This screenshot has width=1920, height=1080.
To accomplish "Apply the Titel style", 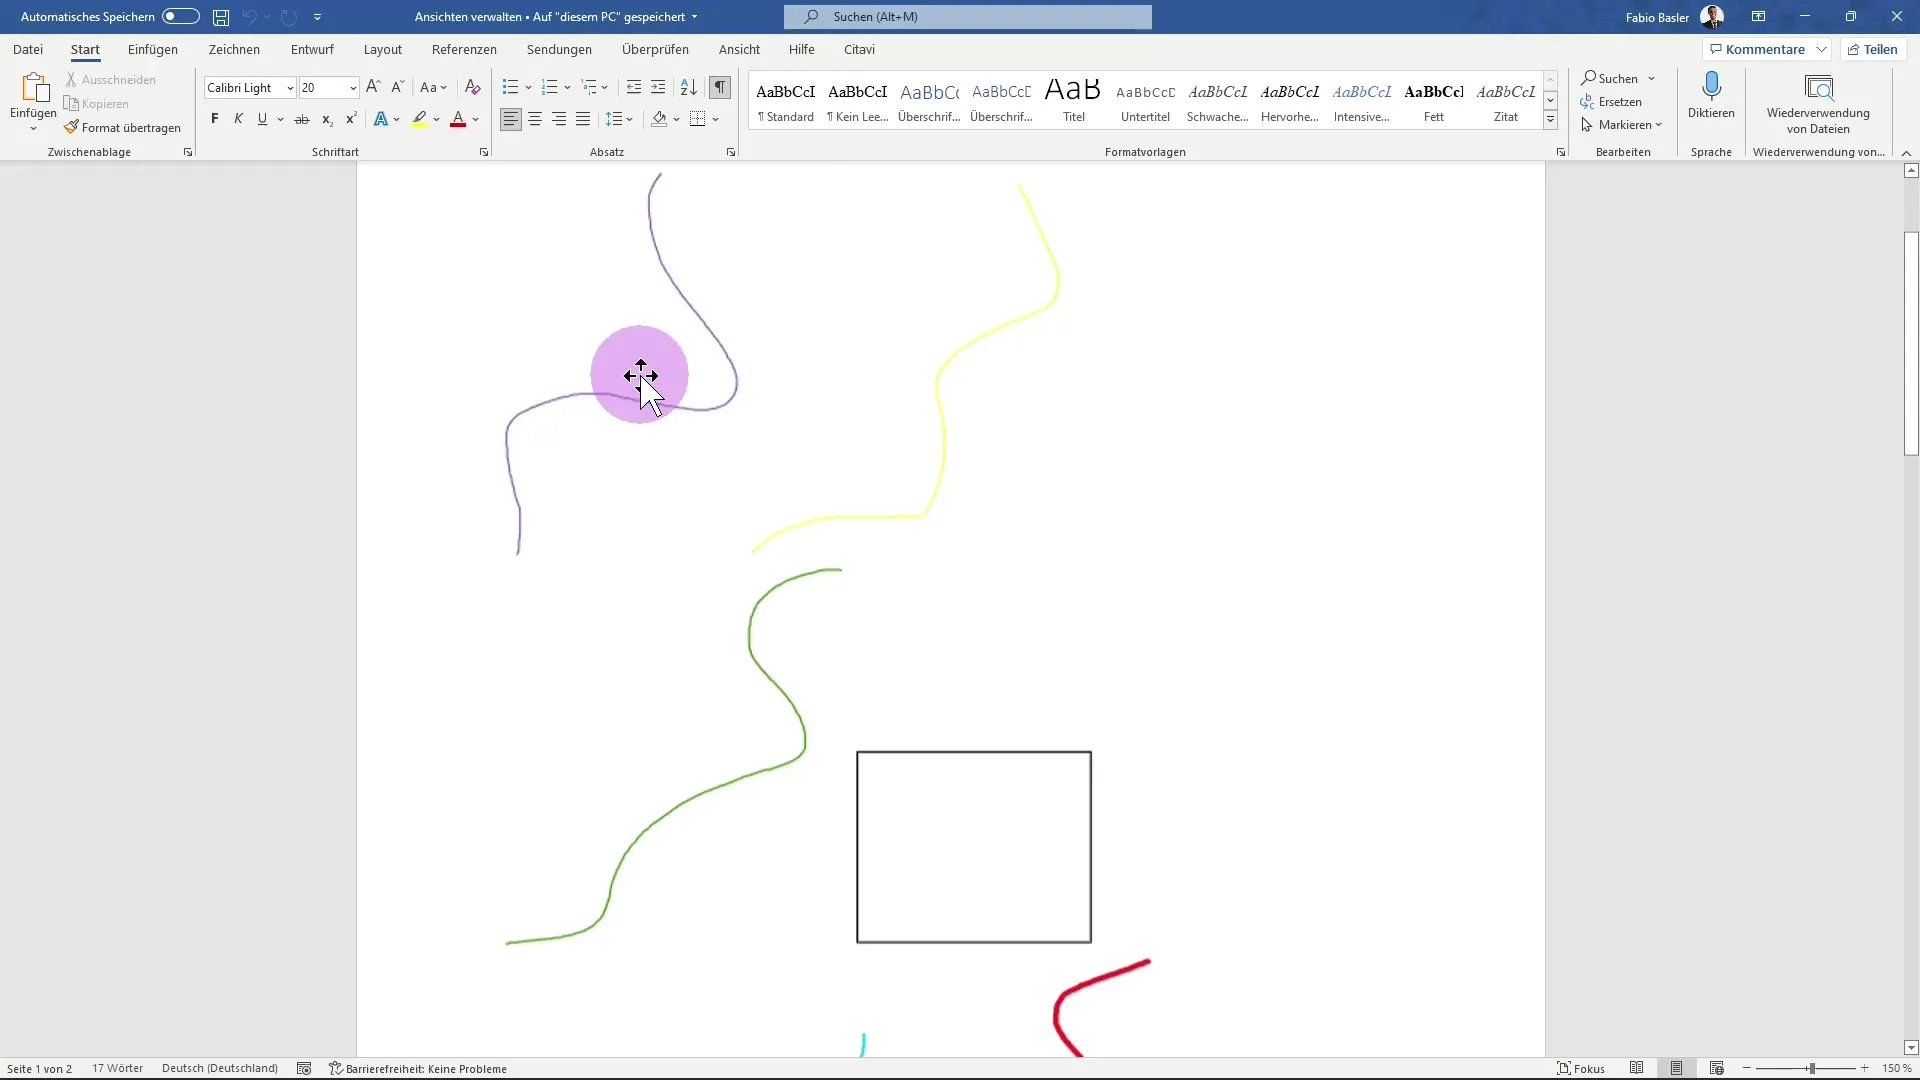I will click(x=1073, y=101).
